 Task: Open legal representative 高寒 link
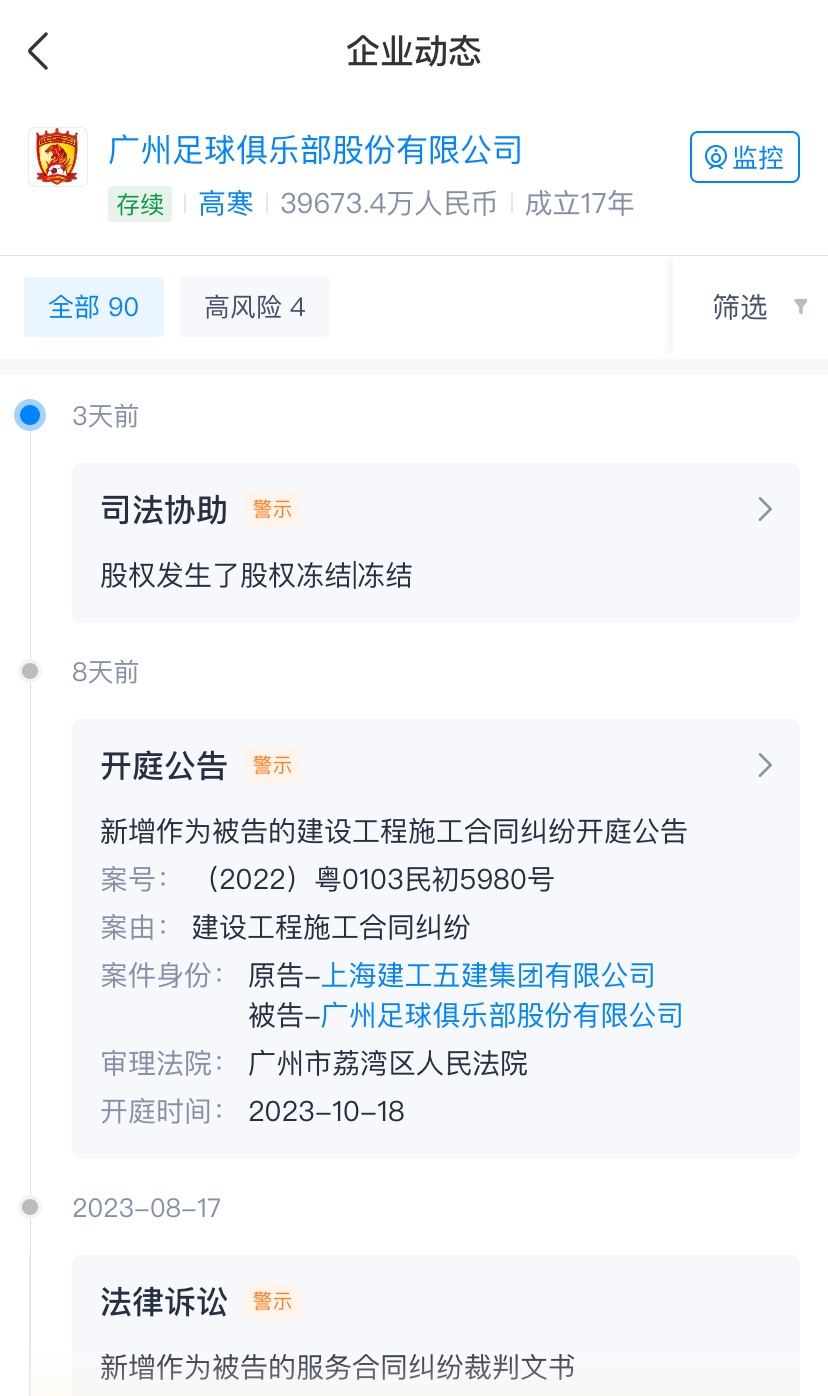(225, 204)
